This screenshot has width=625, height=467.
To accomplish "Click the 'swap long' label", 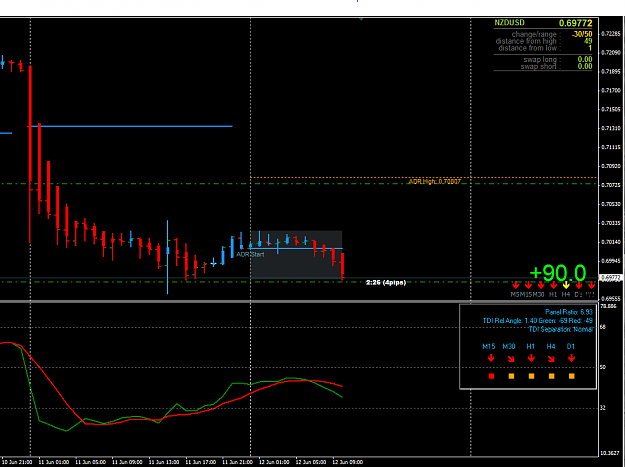I will click(x=542, y=60).
